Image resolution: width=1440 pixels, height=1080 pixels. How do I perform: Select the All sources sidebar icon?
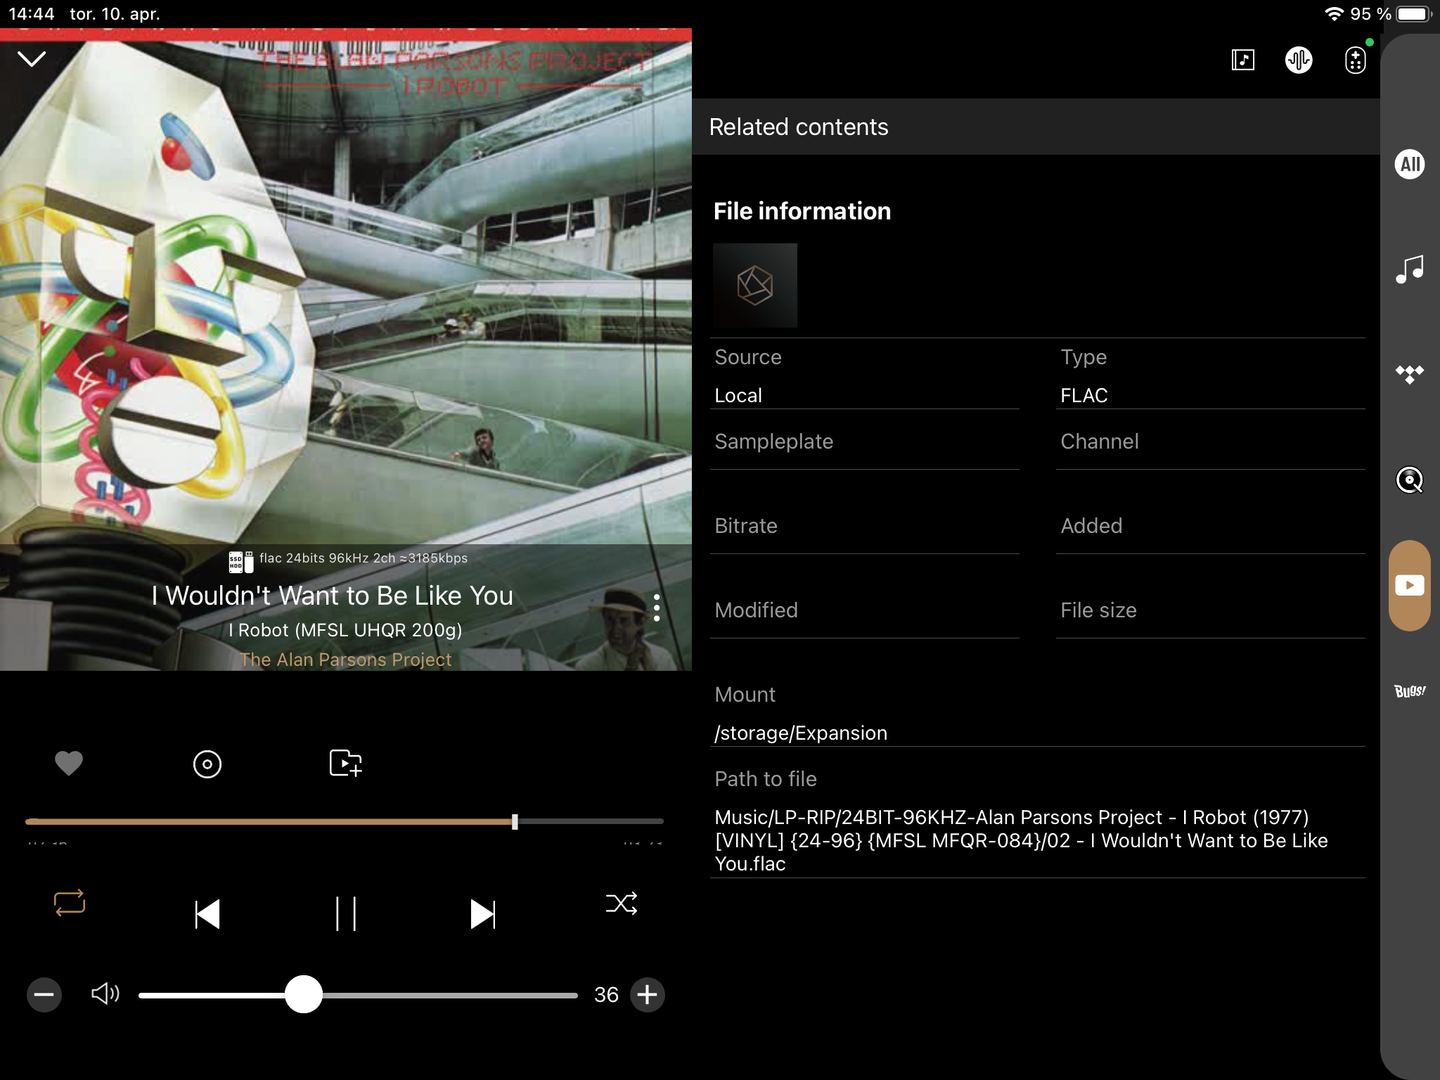[x=1410, y=164]
